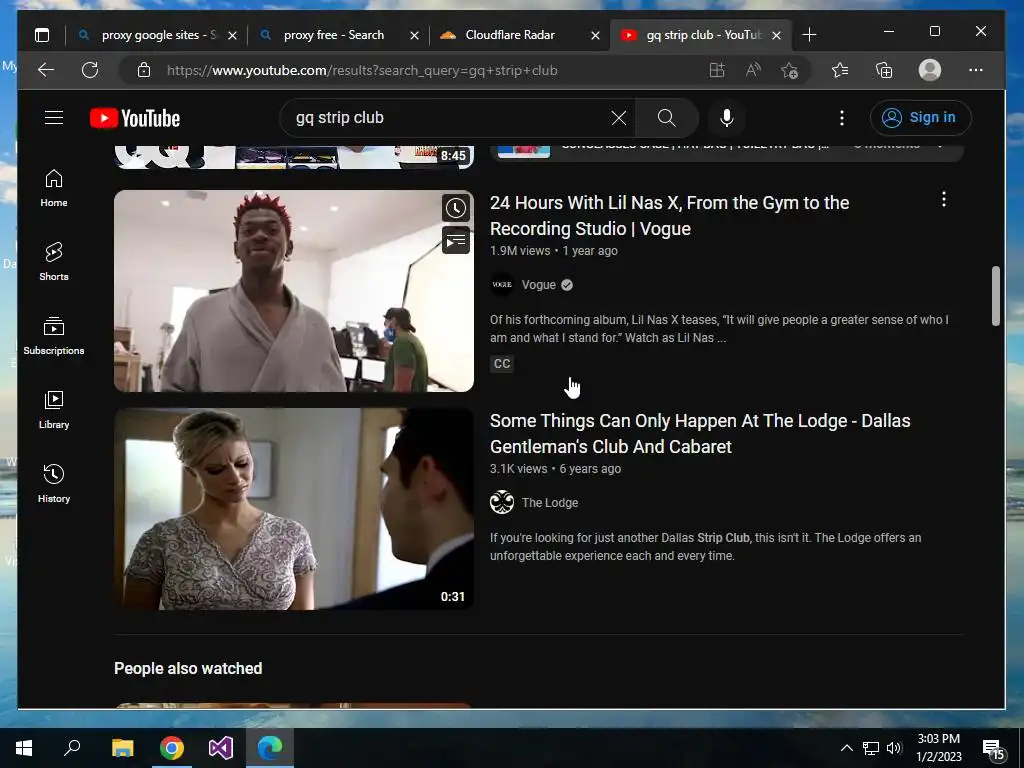Open the Edge apps icon in address bar

point(717,70)
